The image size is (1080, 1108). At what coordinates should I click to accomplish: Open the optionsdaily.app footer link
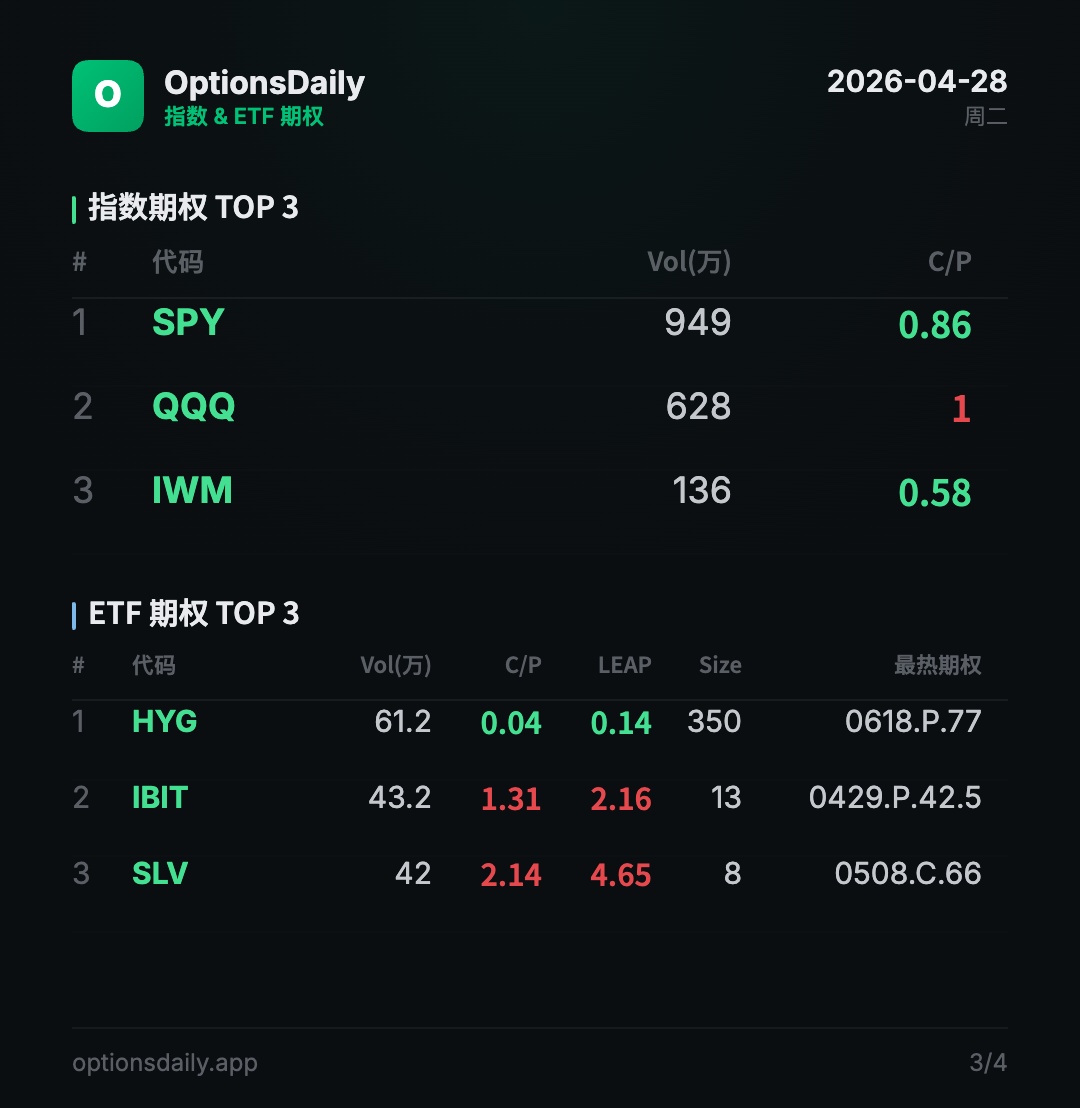click(165, 1062)
